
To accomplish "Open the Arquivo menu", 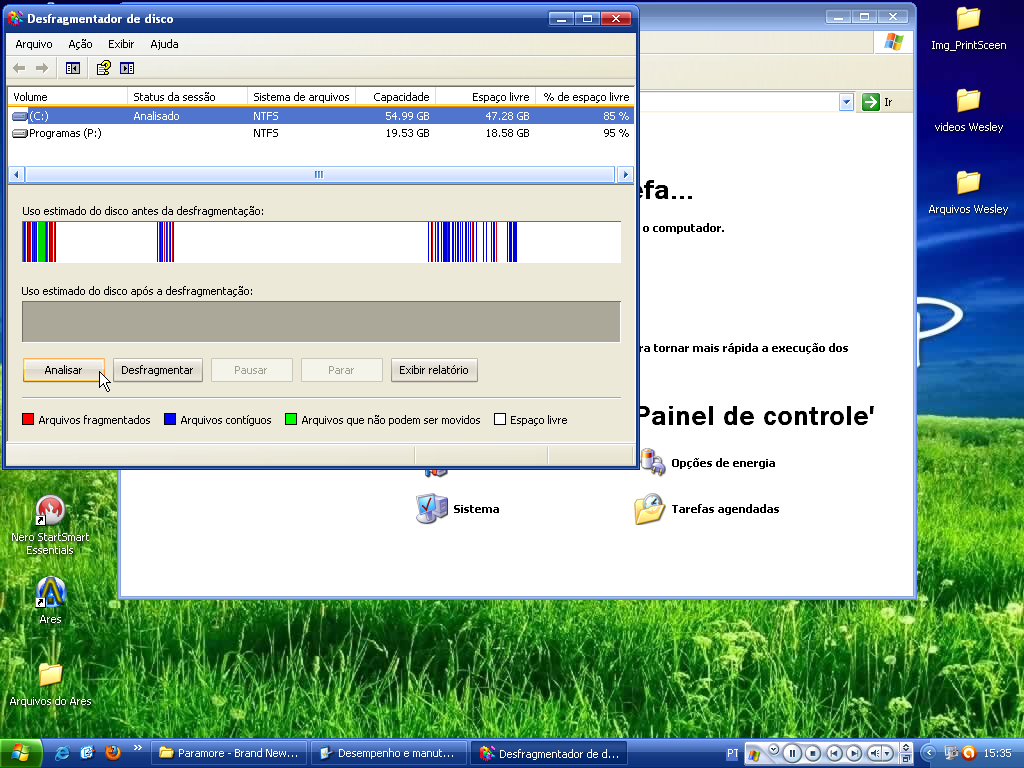I will [34, 44].
